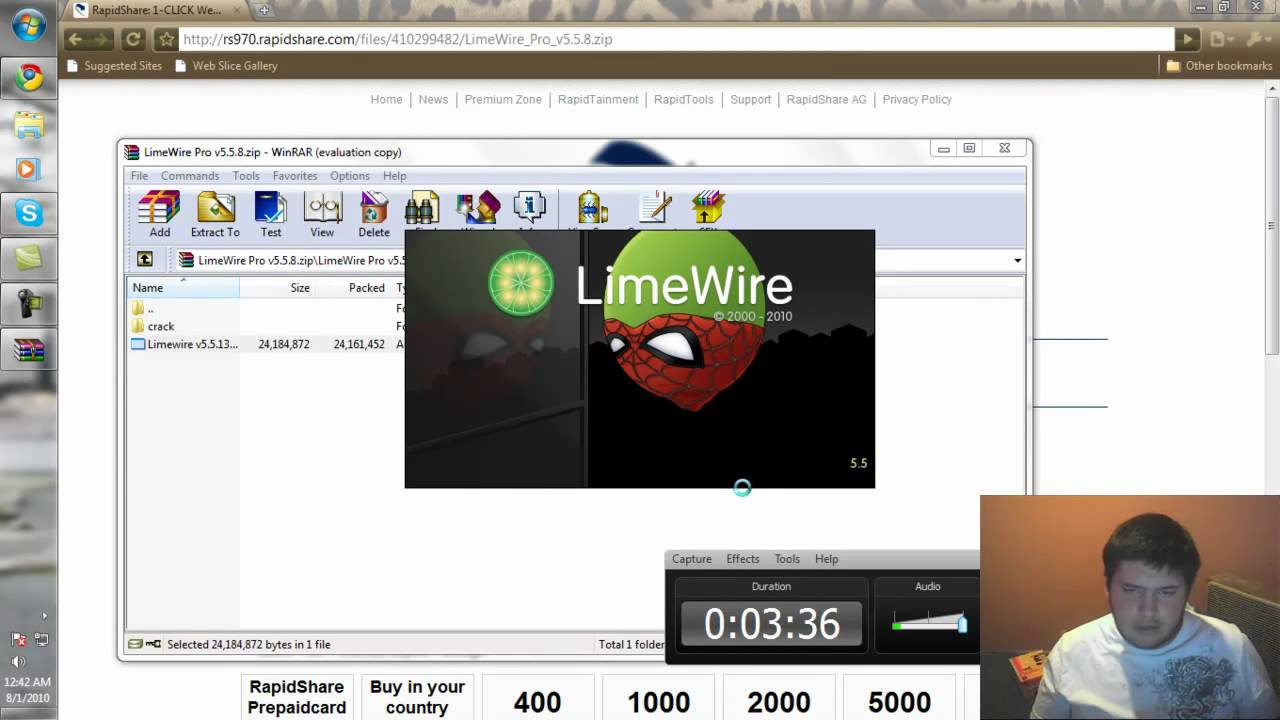The width and height of the screenshot is (1280, 720).
Task: Expand the WinRAR path dropdown arrow
Action: pyautogui.click(x=1017, y=260)
